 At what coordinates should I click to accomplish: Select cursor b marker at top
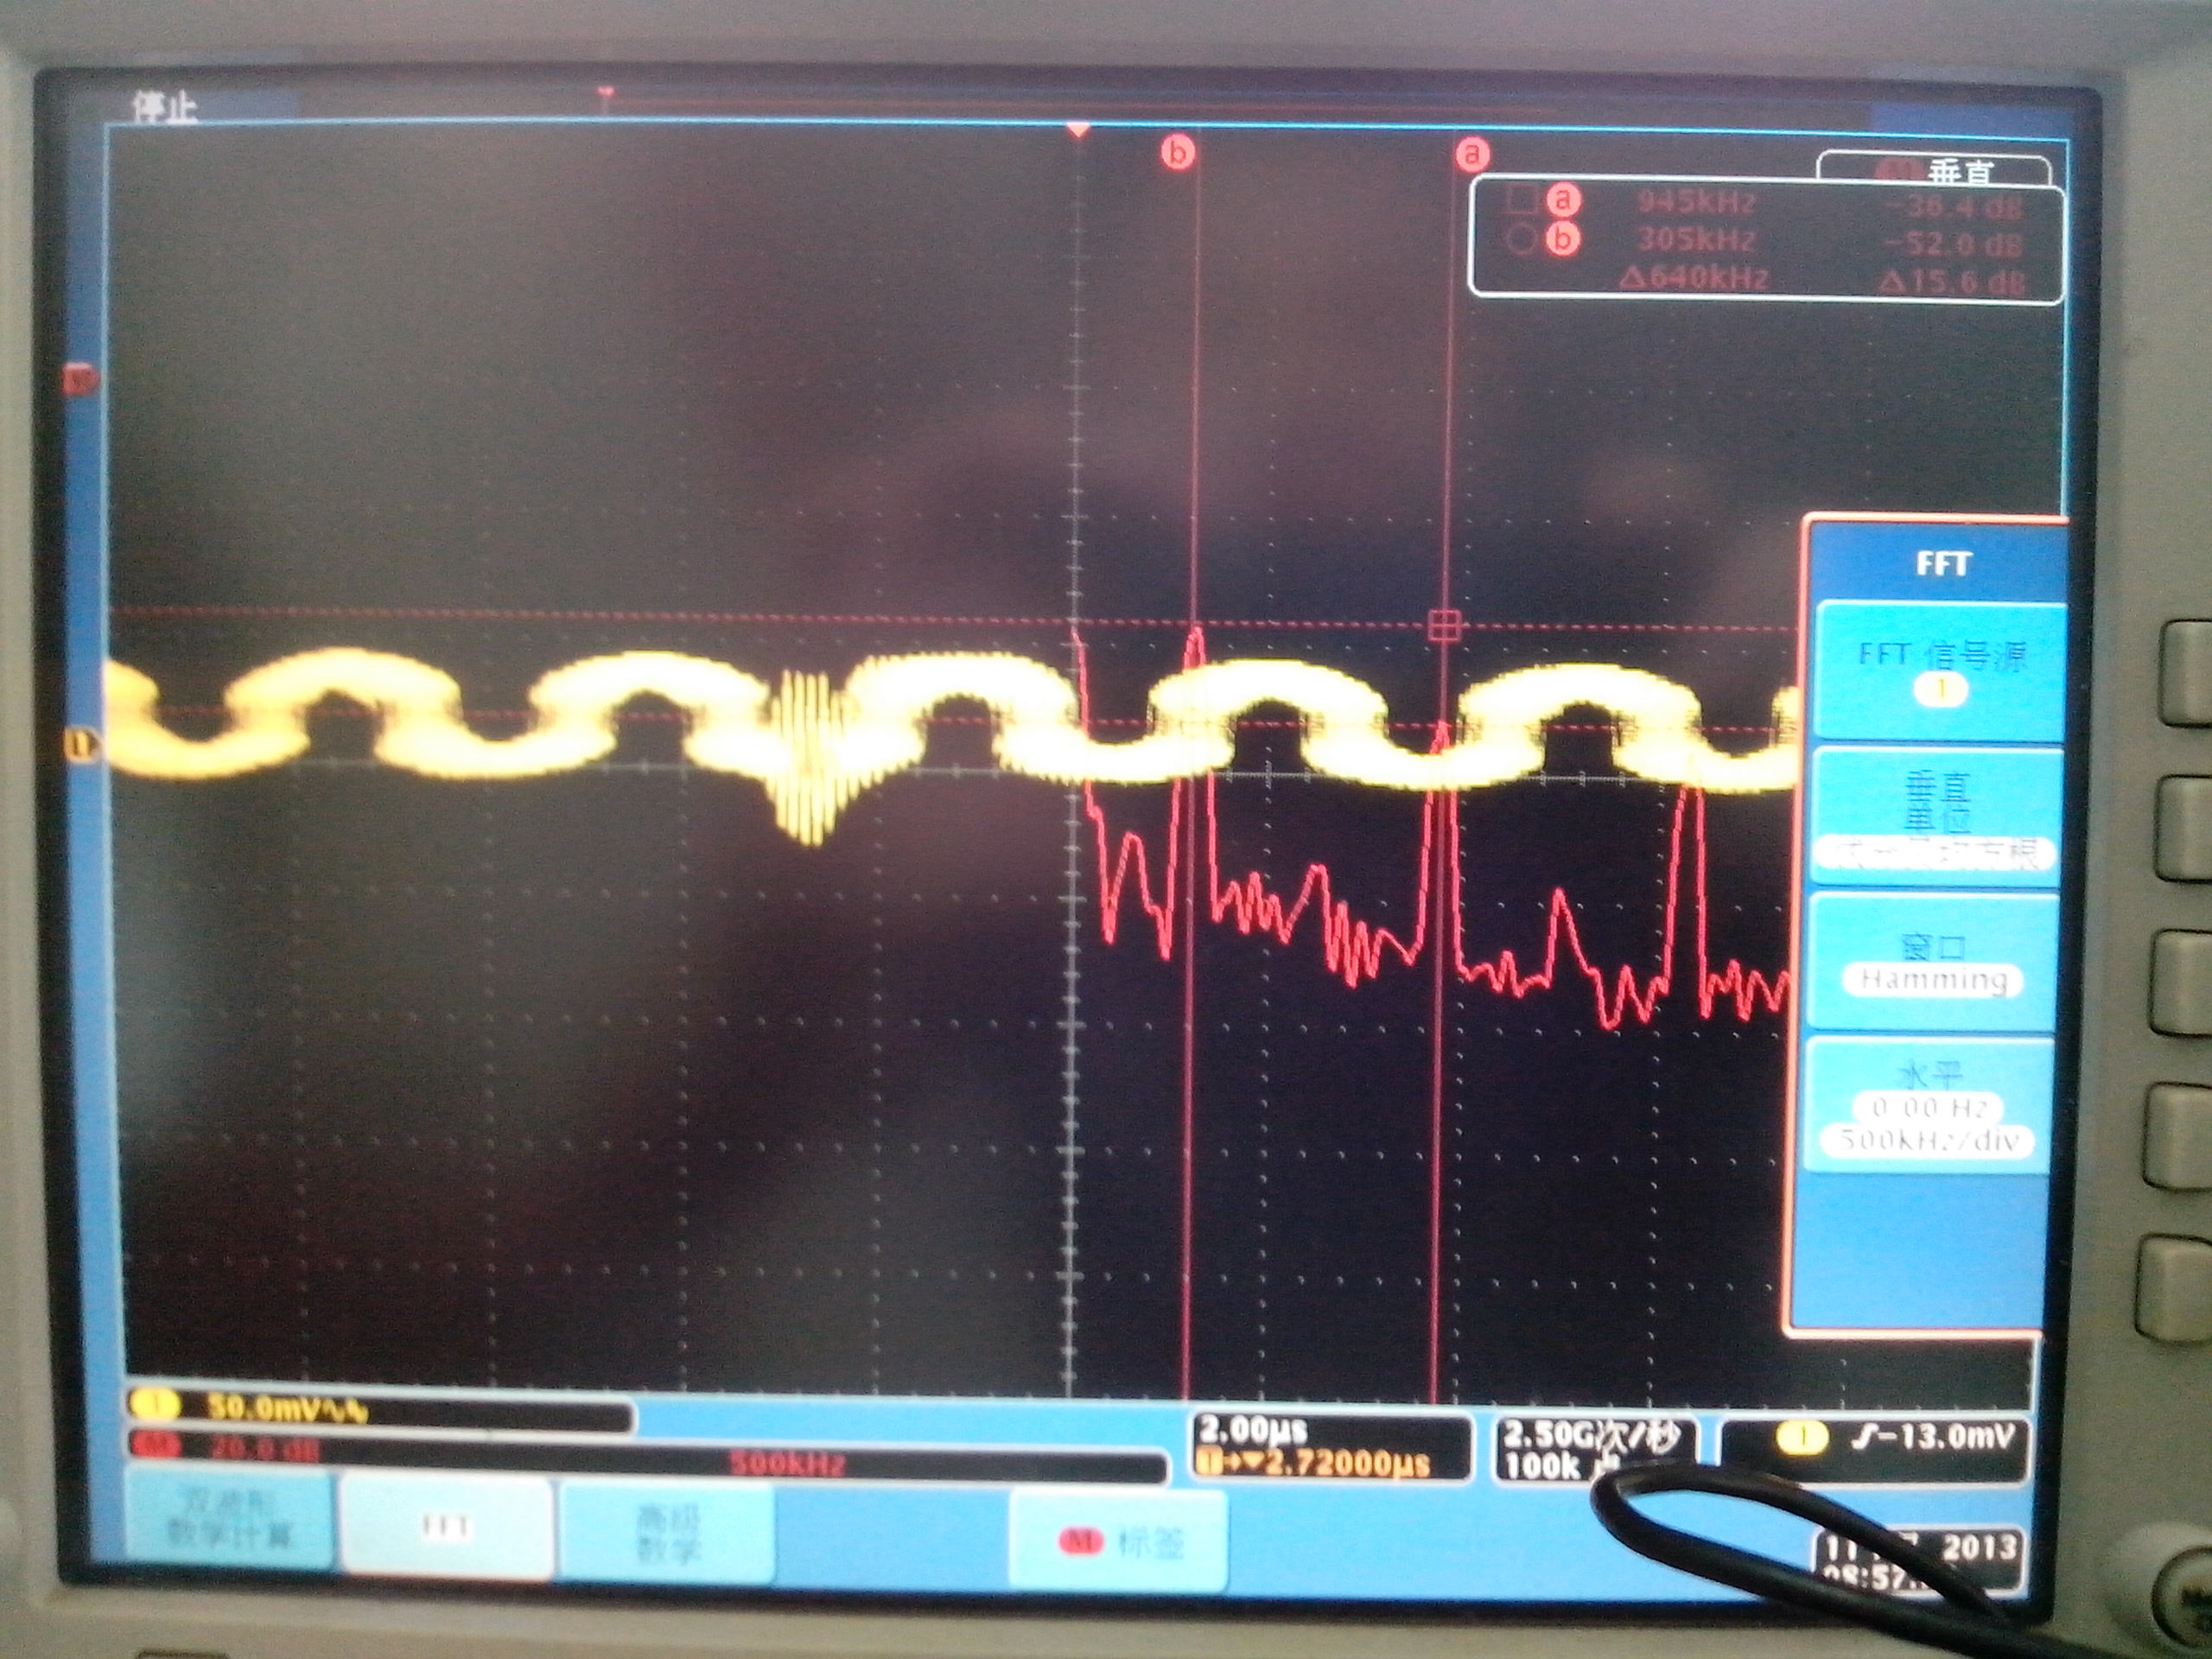(x=1178, y=153)
